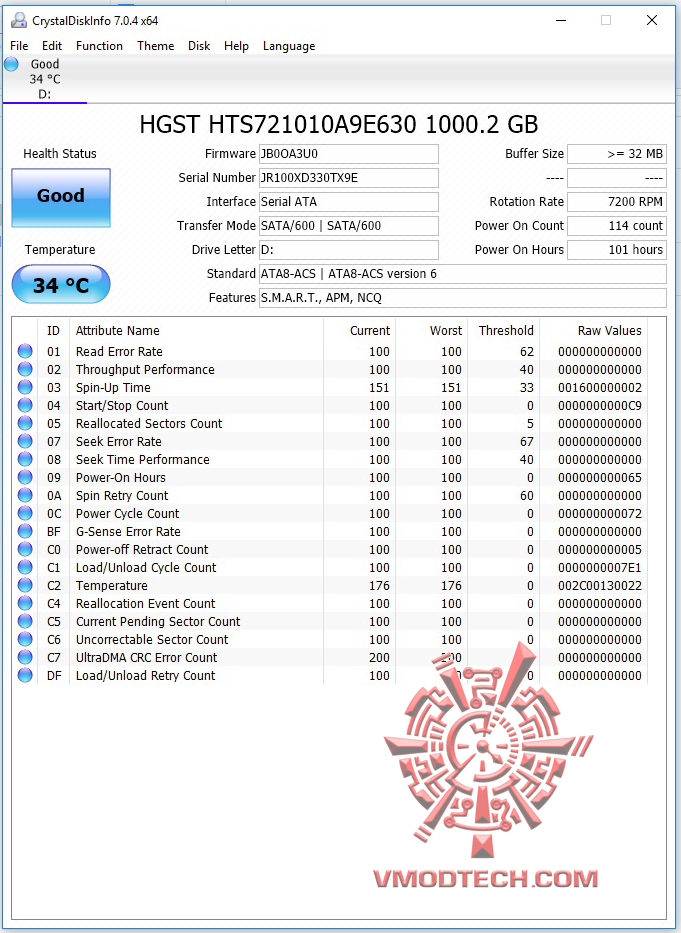
Task: Select raw value 0000000007E1
Action: [600, 568]
